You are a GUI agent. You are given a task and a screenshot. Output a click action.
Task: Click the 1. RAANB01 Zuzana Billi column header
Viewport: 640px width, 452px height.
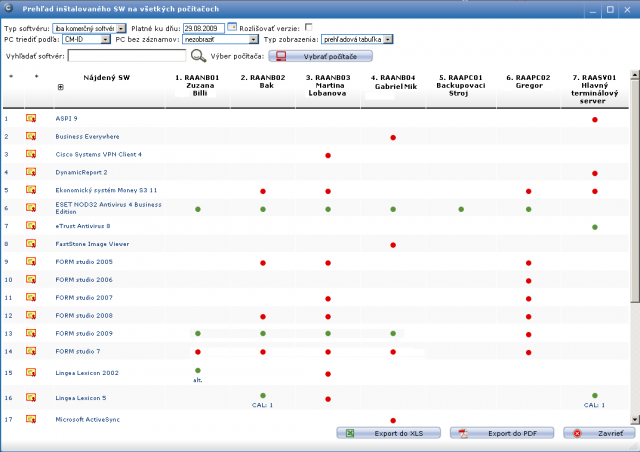point(198,85)
